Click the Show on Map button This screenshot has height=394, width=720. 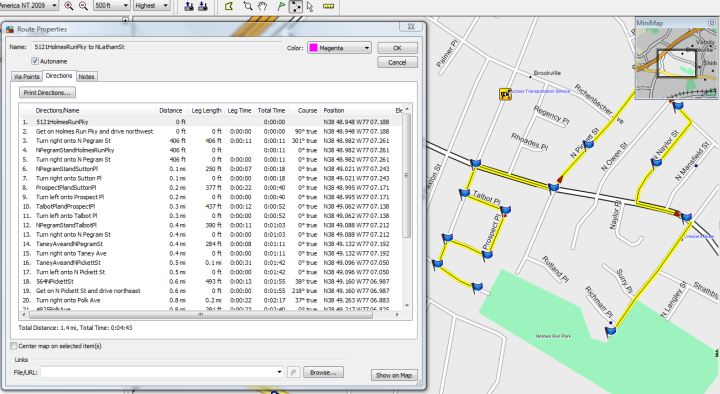click(x=394, y=375)
